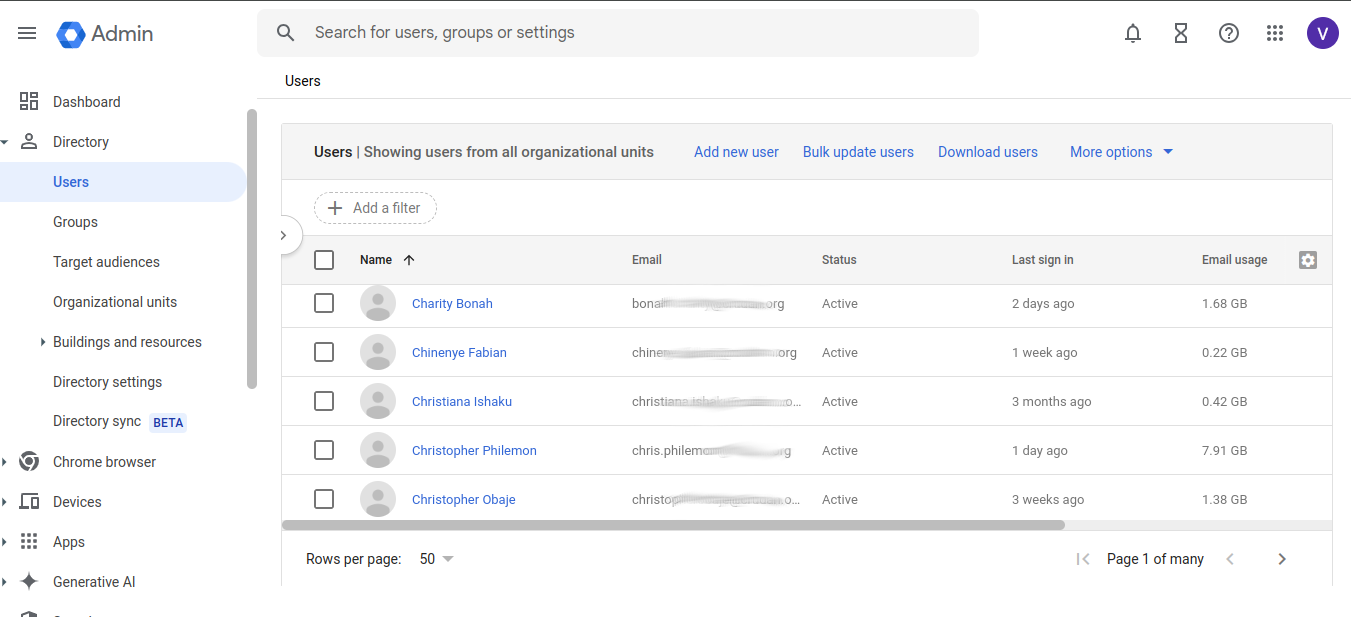Open the Google apps grid
This screenshot has width=1351, height=617.
pos(1275,33)
